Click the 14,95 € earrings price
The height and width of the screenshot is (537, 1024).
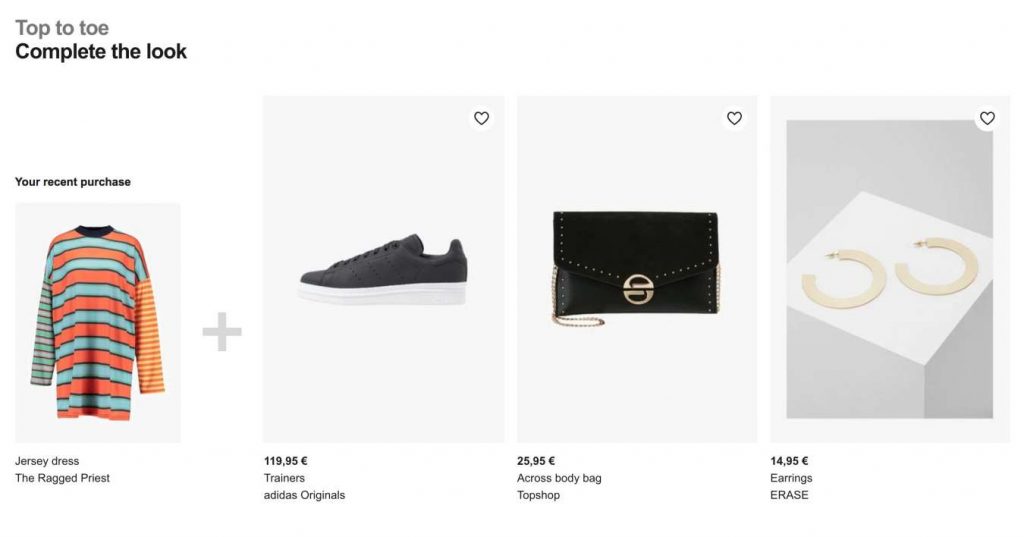pyautogui.click(x=789, y=461)
